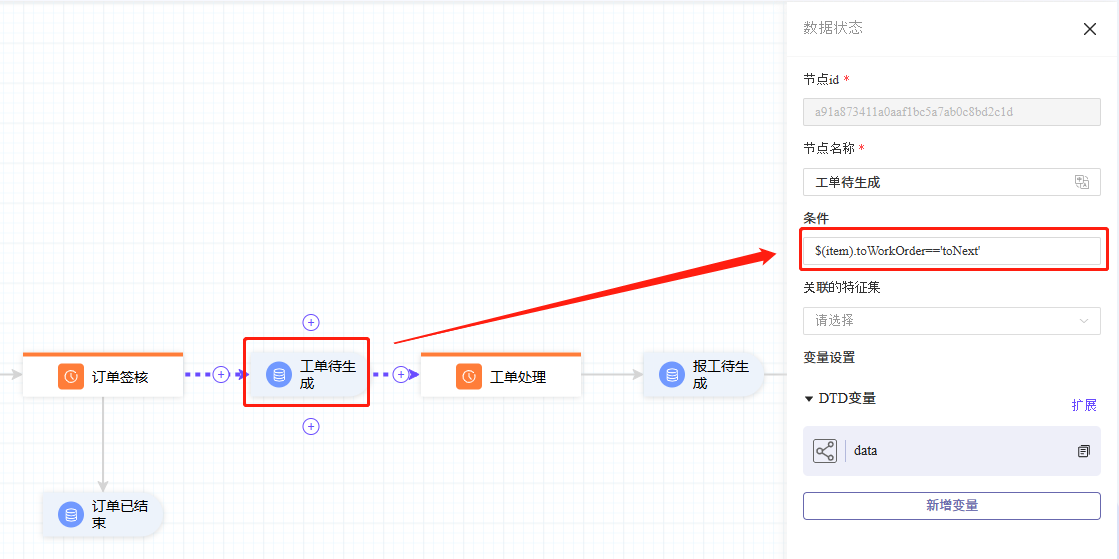Click the data variable name
This screenshot has width=1119, height=559.
[866, 451]
